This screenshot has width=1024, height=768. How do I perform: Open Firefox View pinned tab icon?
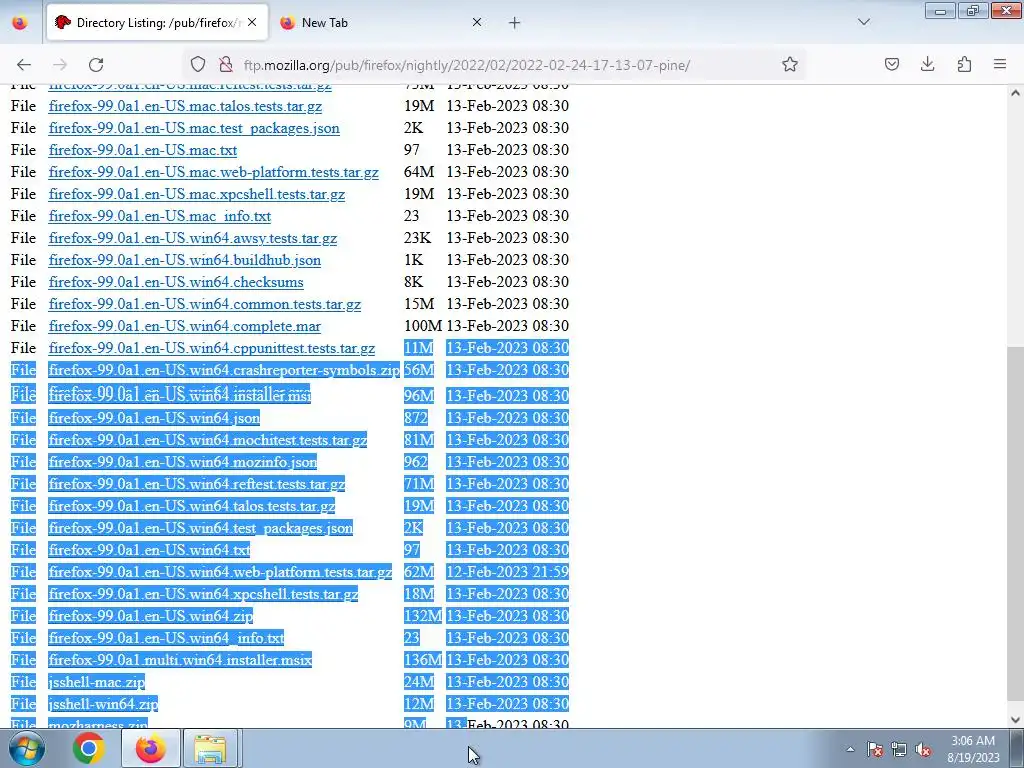tap(20, 22)
